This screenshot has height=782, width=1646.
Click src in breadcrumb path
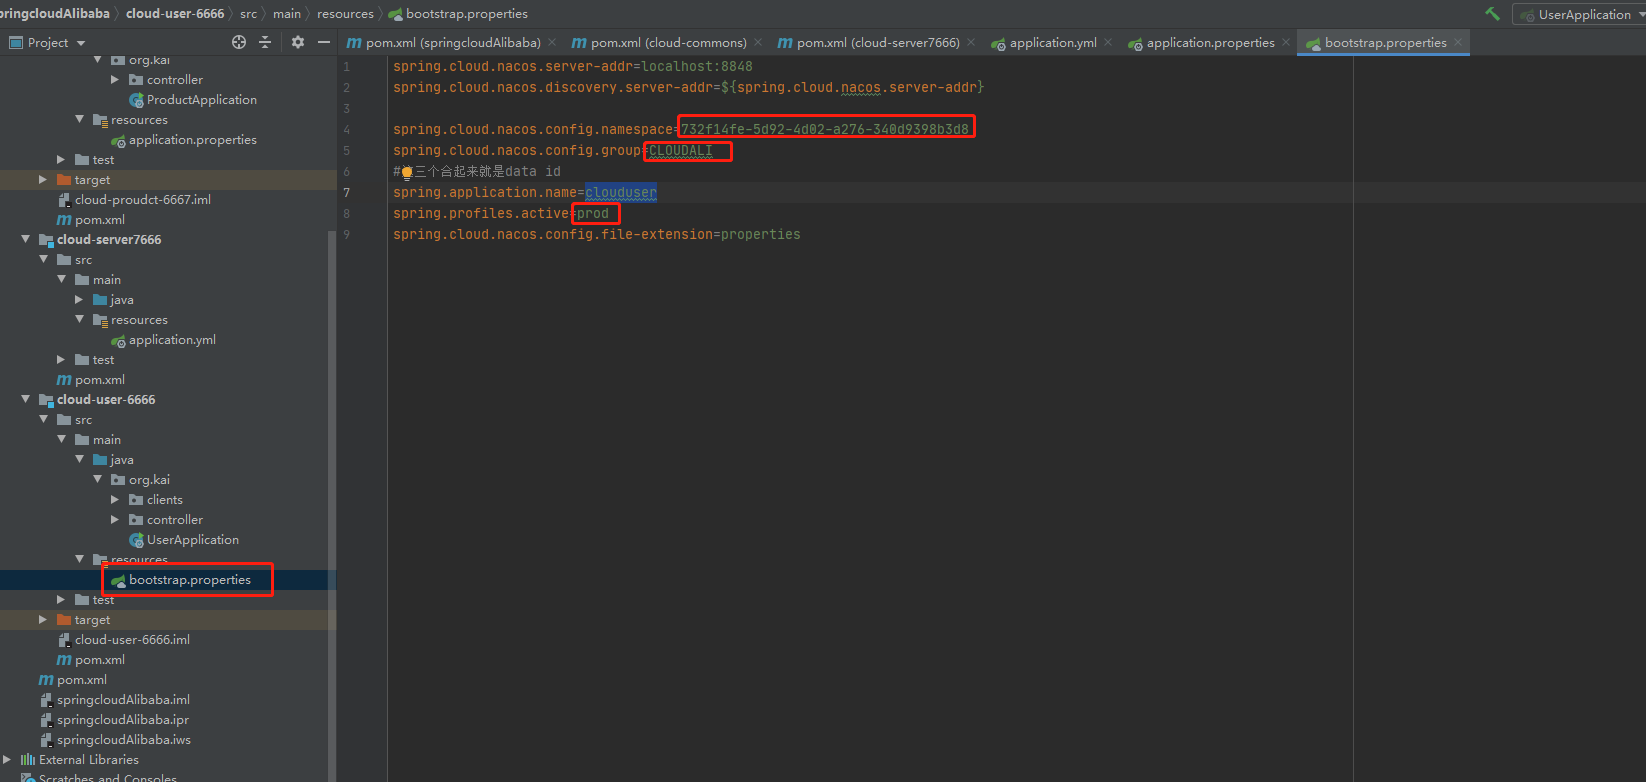click(x=248, y=14)
